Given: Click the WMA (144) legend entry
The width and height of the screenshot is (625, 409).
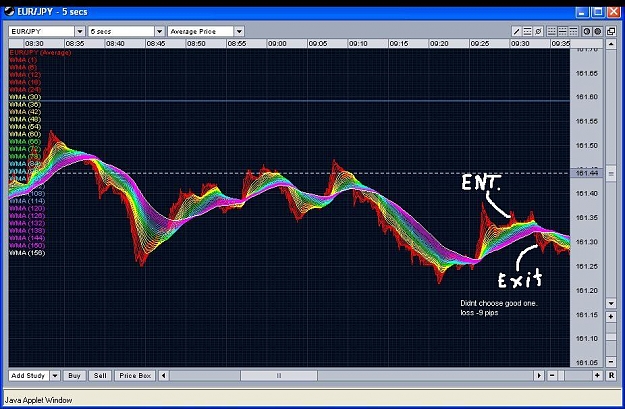Looking at the screenshot, I should click(27, 238).
